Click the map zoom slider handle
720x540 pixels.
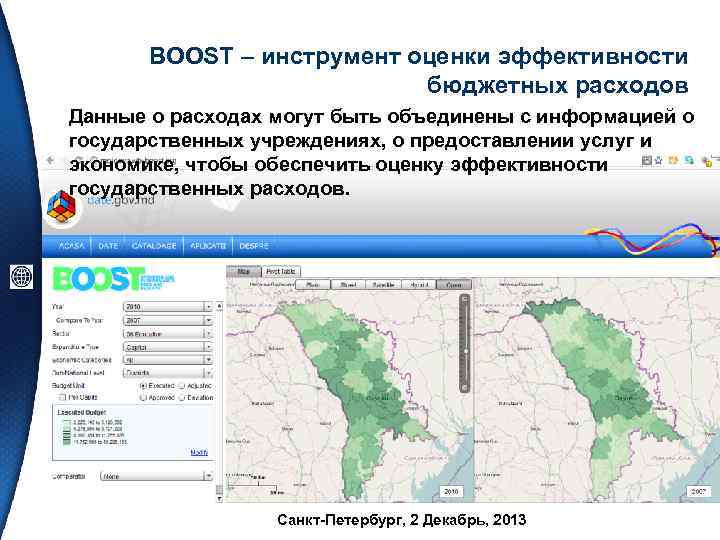point(465,351)
